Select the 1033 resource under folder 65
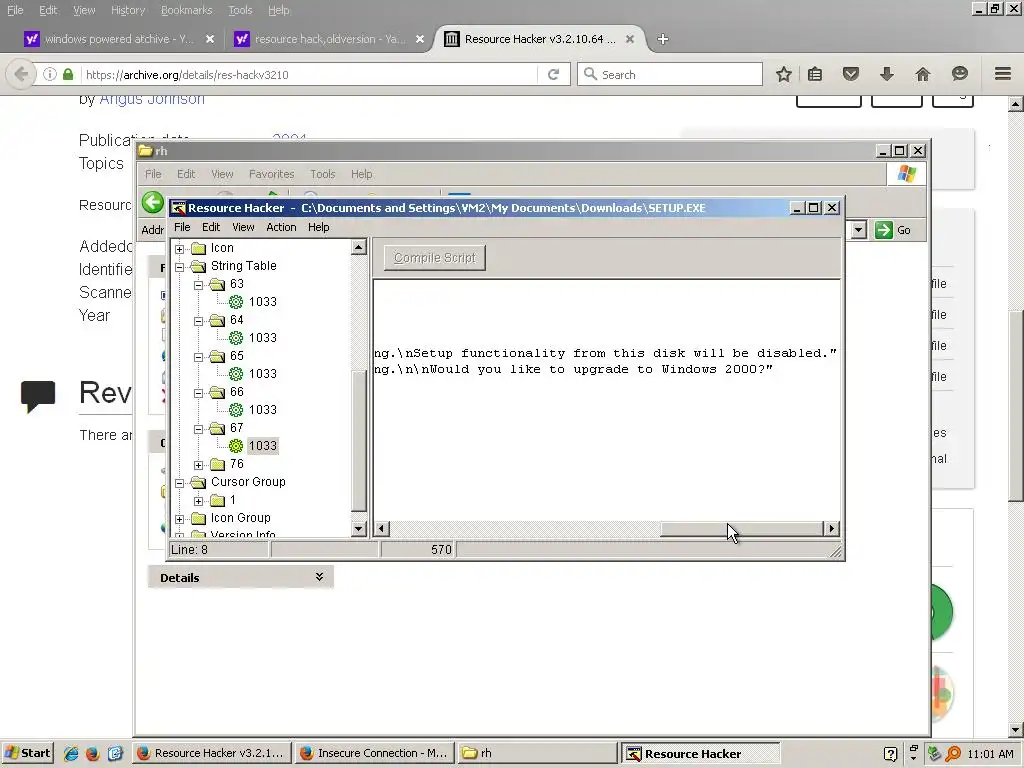Viewport: 1024px width, 768px height. coord(263,374)
